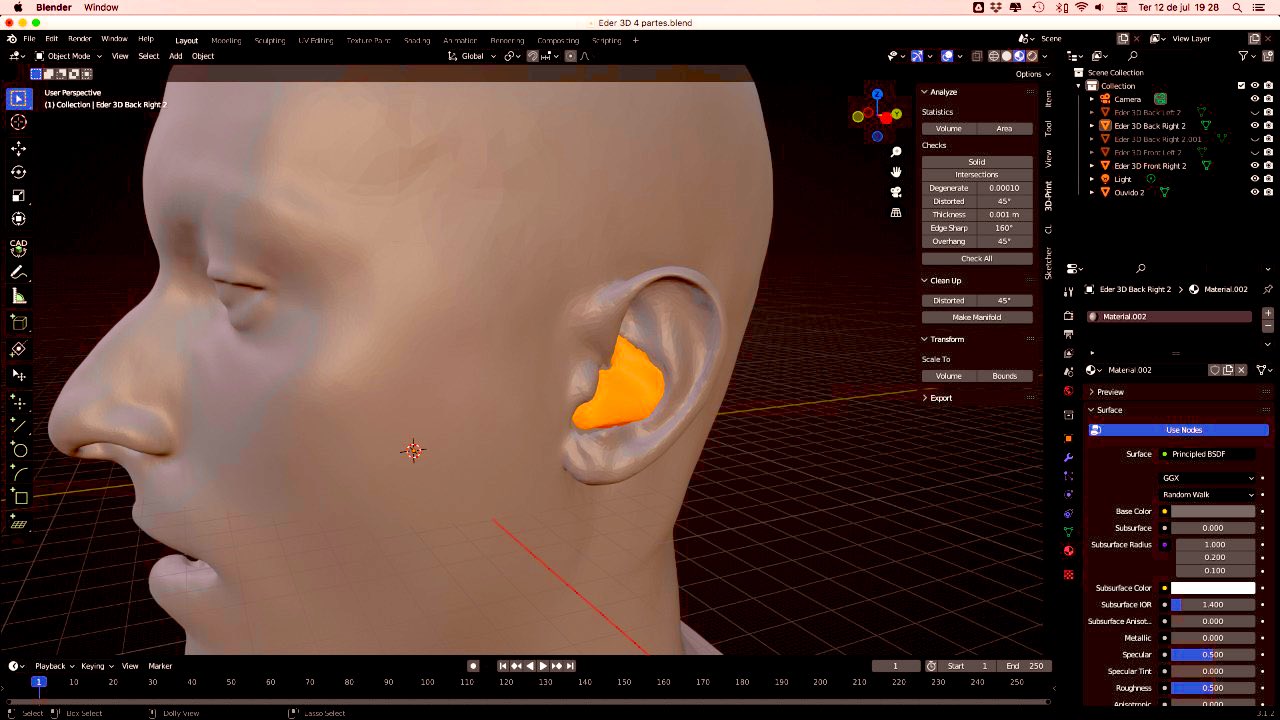Activate the 3D Cursor tool

tap(18, 122)
